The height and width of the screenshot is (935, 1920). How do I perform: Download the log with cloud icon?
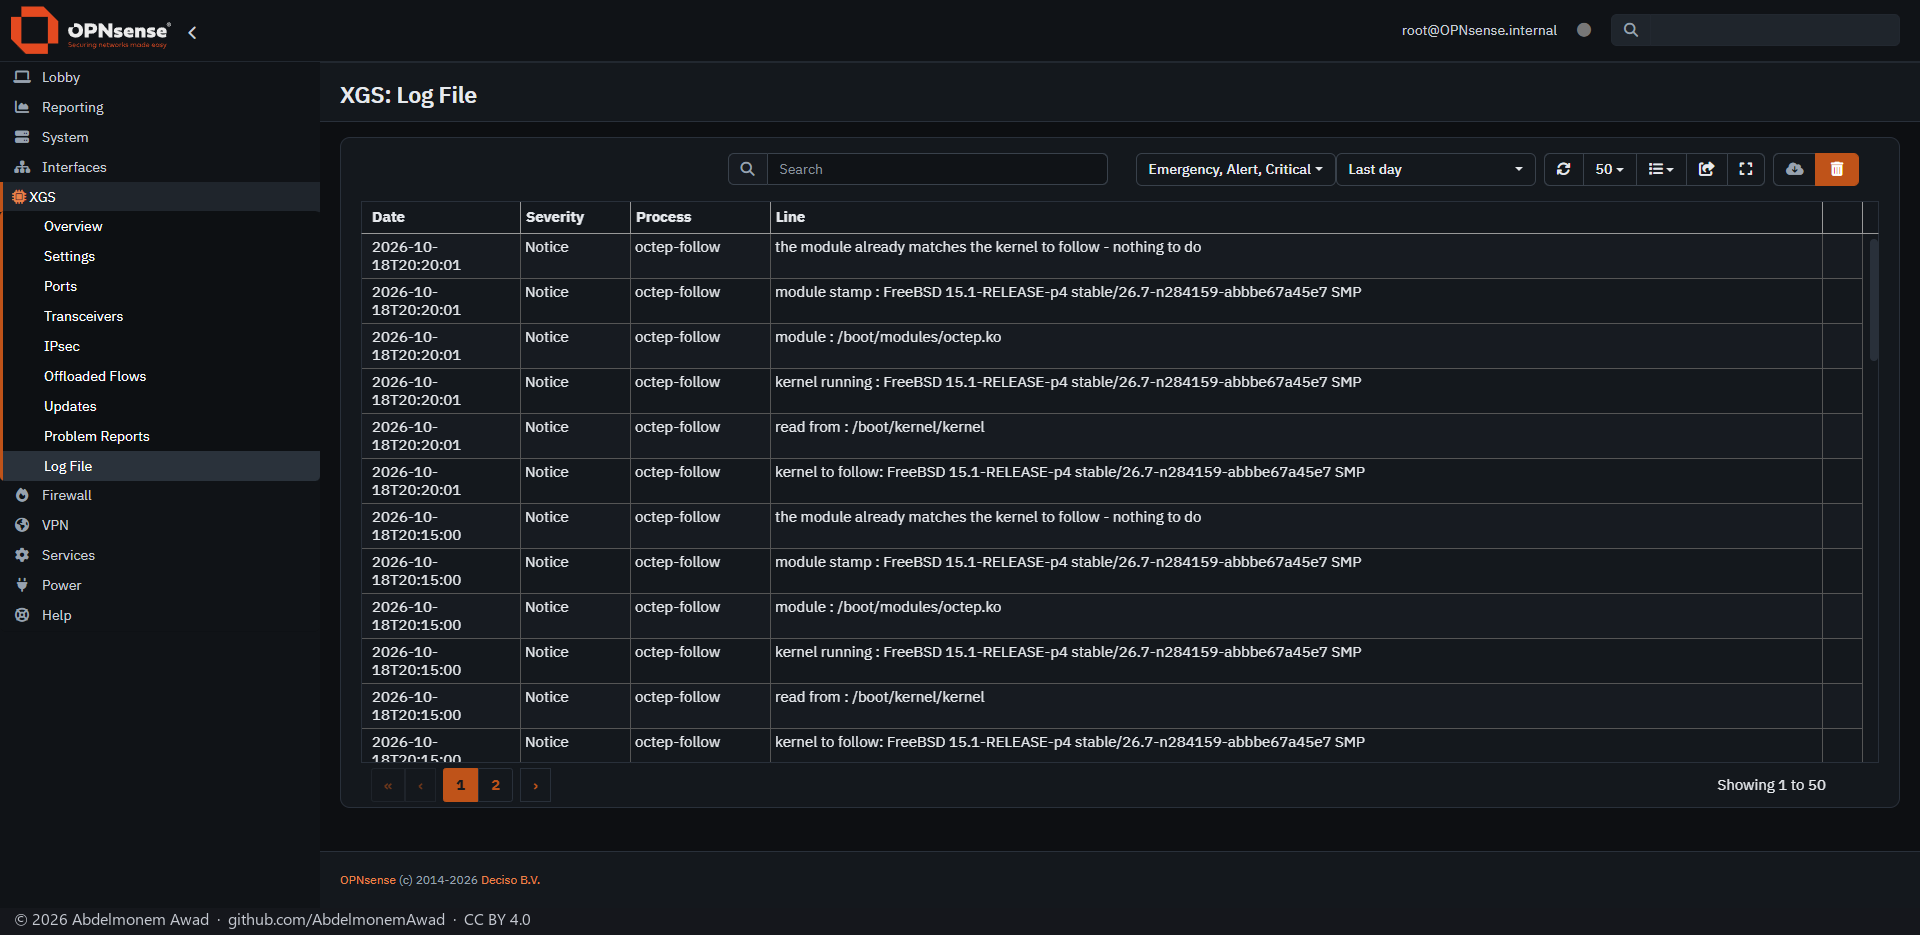(1794, 169)
